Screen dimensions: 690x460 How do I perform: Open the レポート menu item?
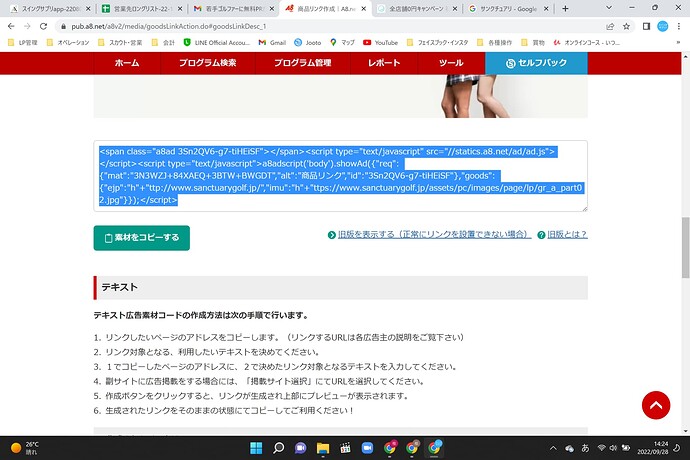coord(384,63)
